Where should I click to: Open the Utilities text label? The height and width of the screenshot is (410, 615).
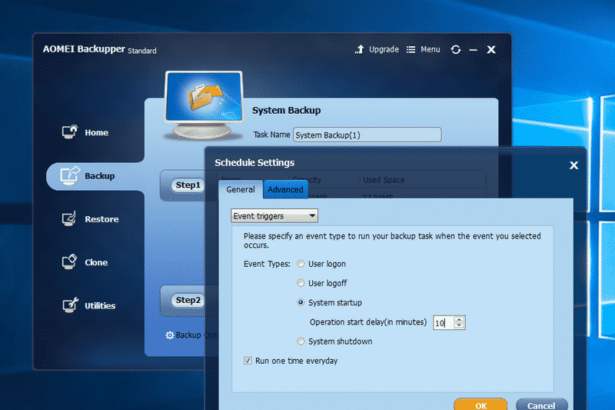[100, 306]
